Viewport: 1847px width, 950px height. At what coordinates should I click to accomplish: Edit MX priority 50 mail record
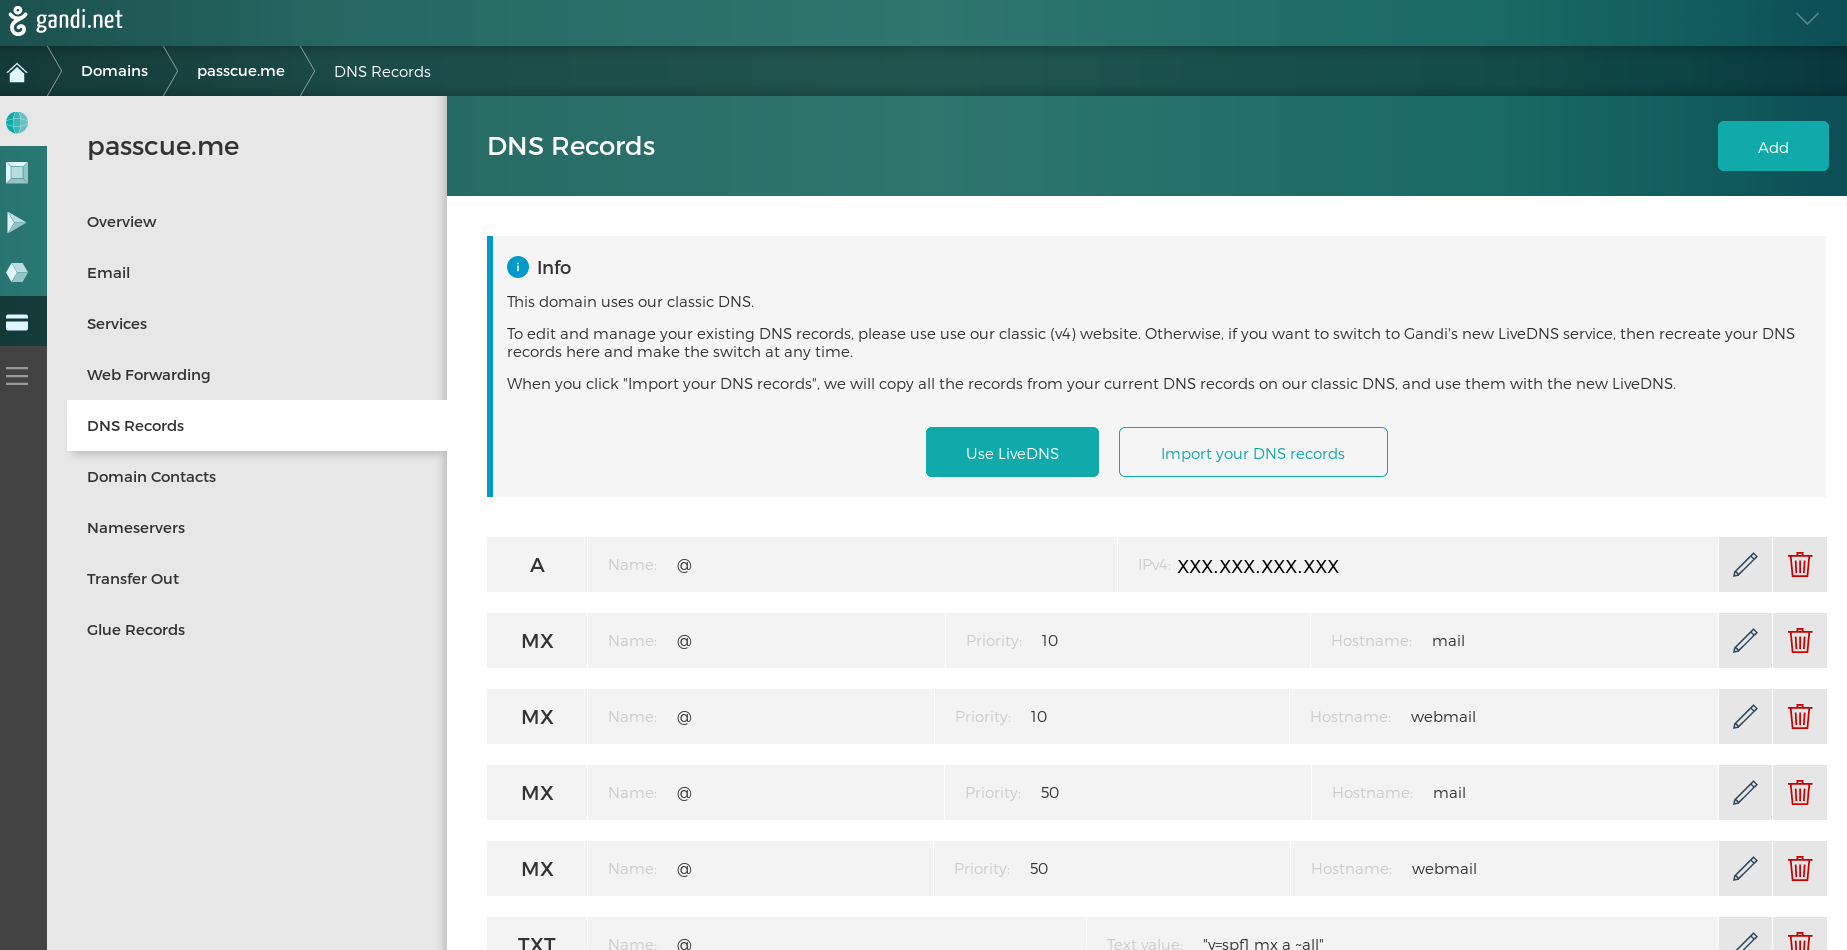coord(1745,793)
